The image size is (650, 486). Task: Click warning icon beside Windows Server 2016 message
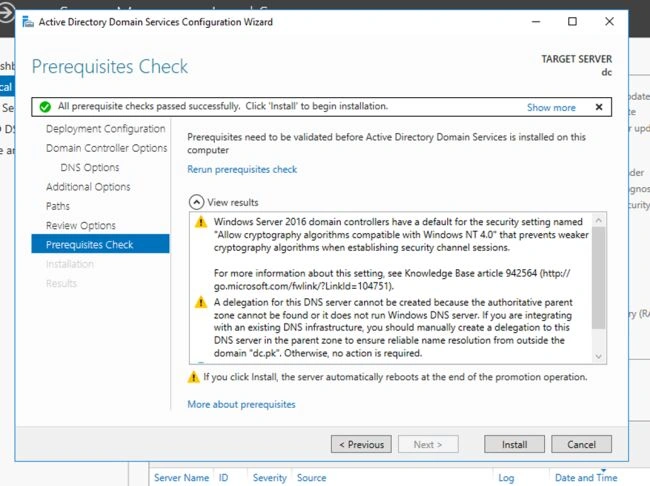[201, 222]
